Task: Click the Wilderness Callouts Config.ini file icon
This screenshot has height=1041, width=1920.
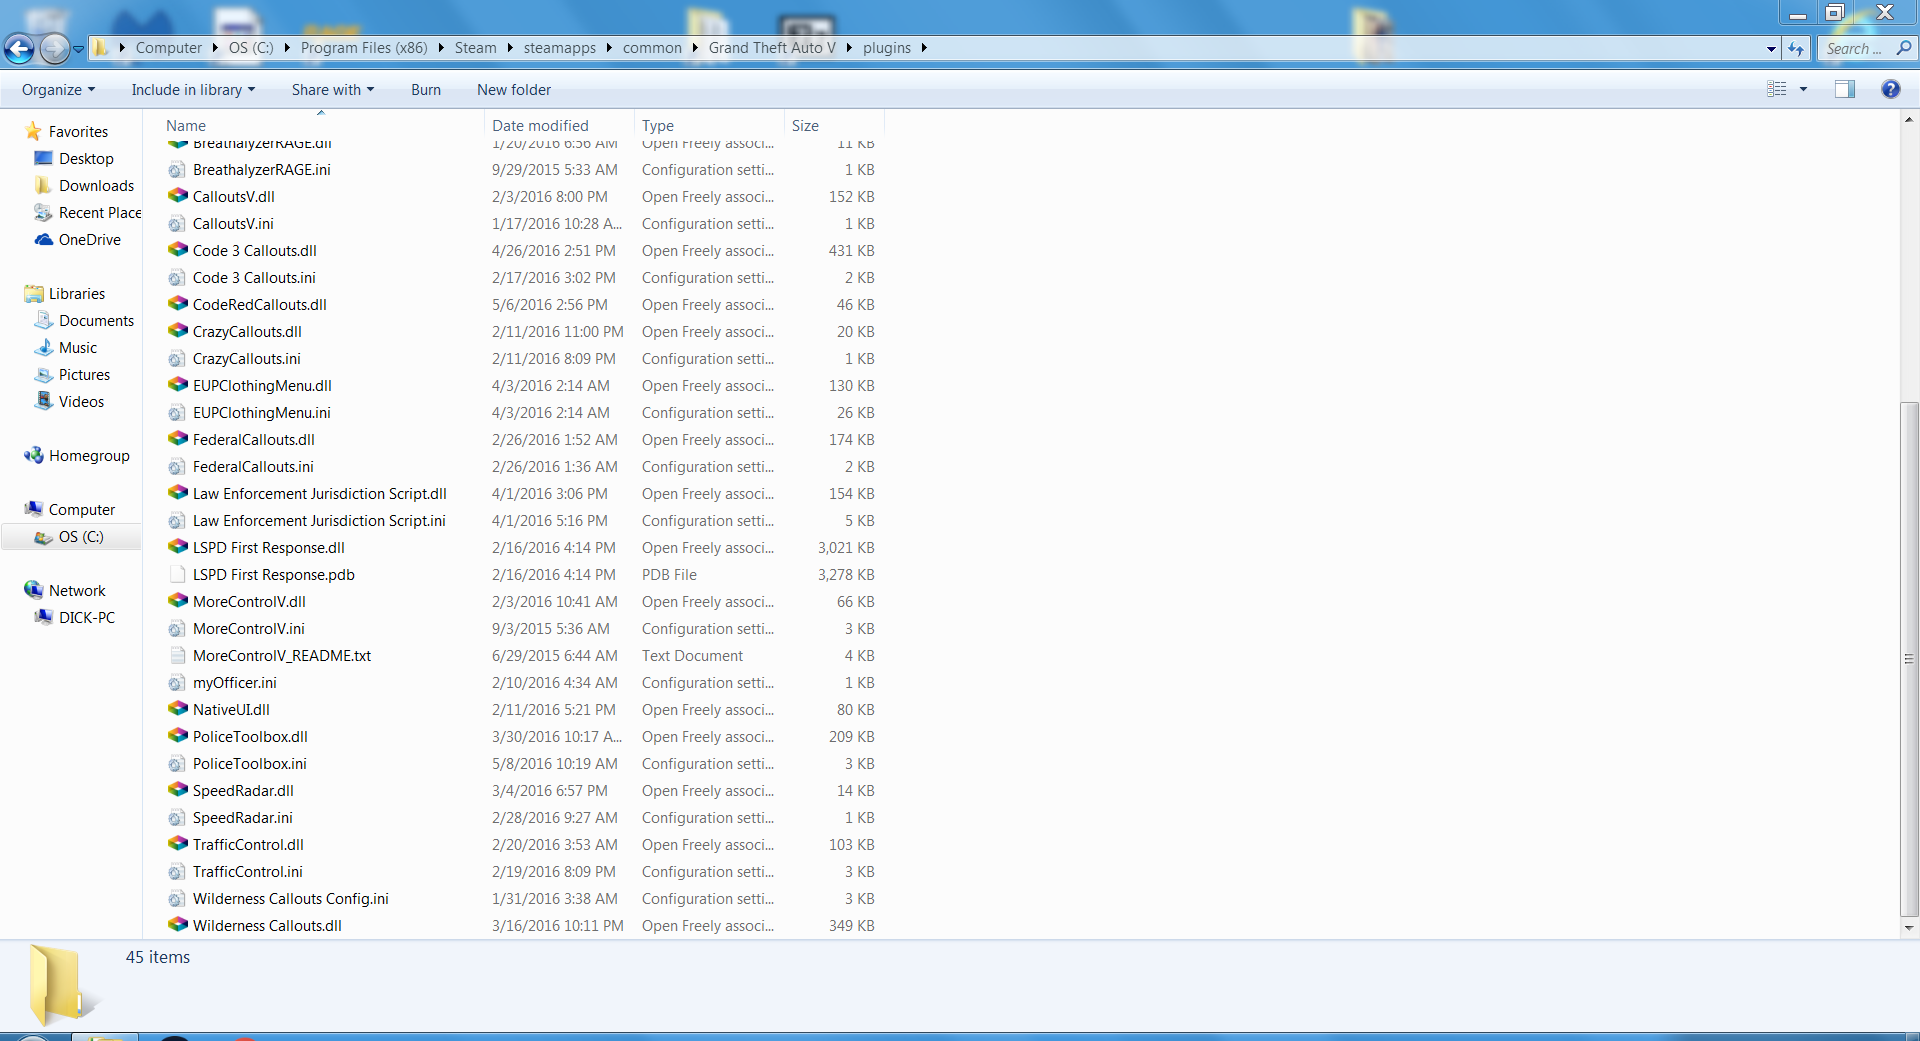Action: pos(177,899)
